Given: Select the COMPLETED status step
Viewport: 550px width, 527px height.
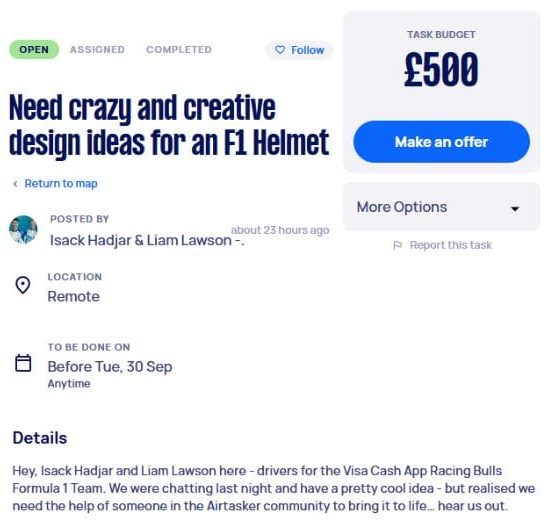Looking at the screenshot, I should point(179,49).
